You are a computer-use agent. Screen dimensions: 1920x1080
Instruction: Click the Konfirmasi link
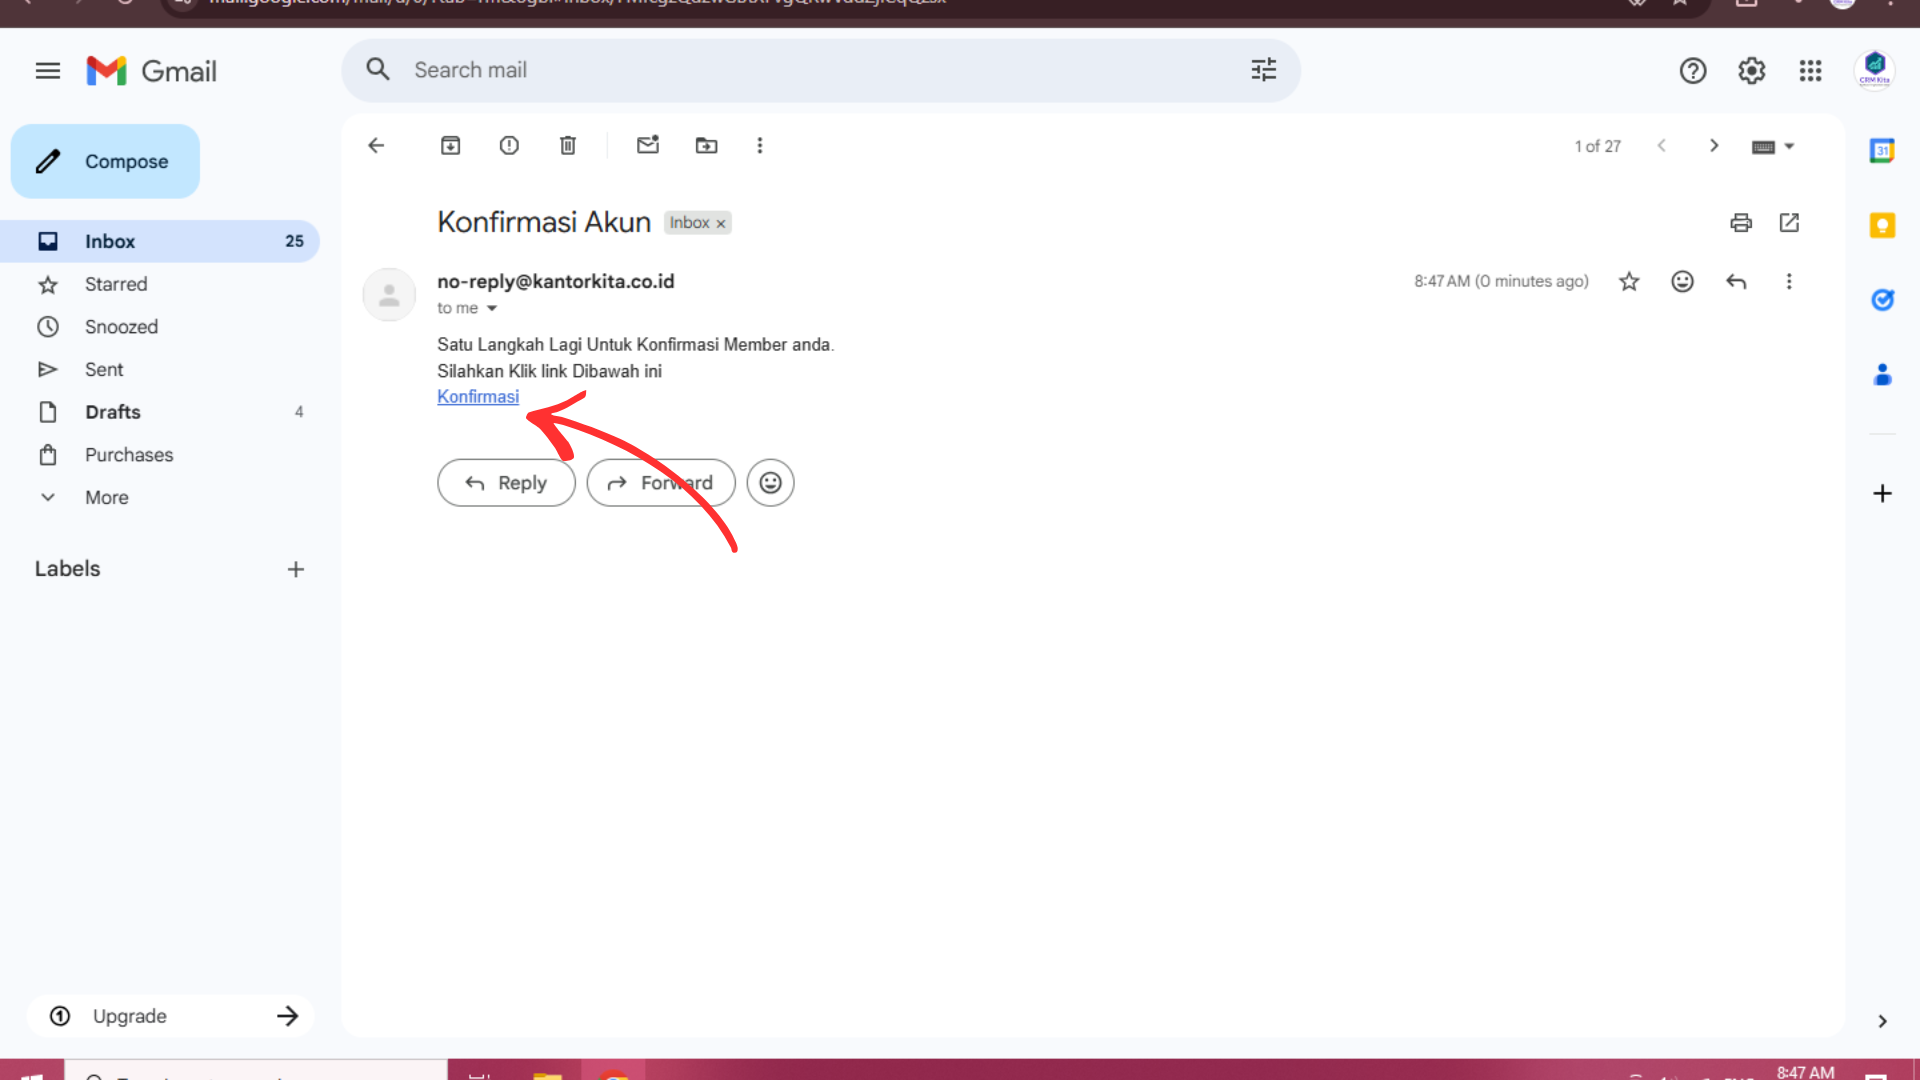point(478,397)
